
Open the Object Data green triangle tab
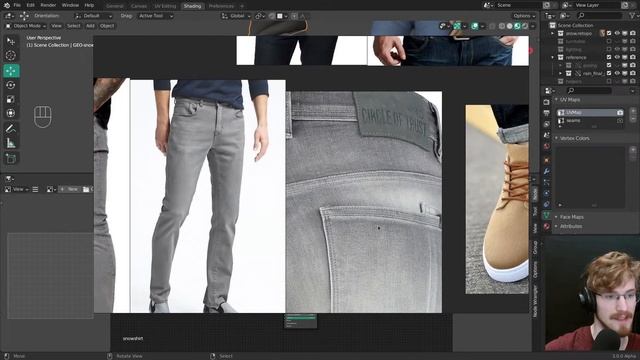coord(547,215)
